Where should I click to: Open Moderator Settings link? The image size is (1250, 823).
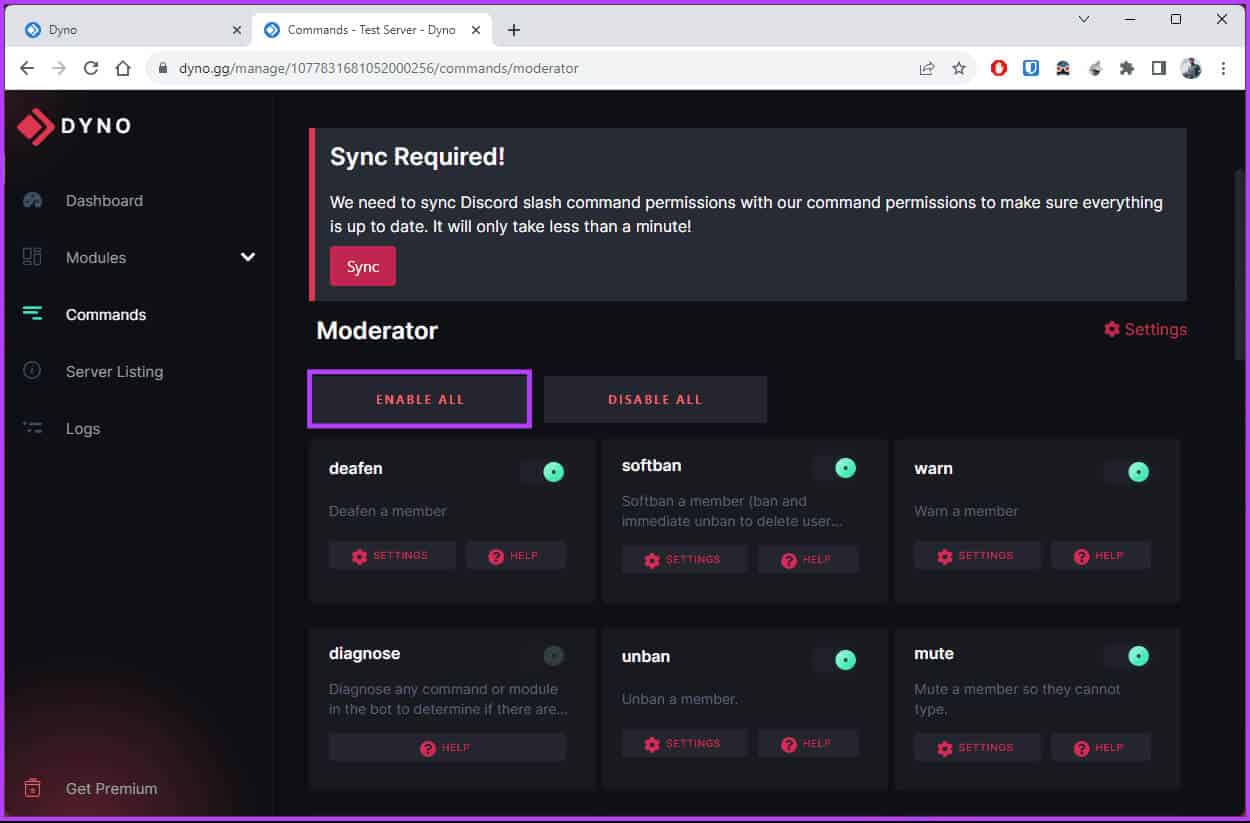1145,329
